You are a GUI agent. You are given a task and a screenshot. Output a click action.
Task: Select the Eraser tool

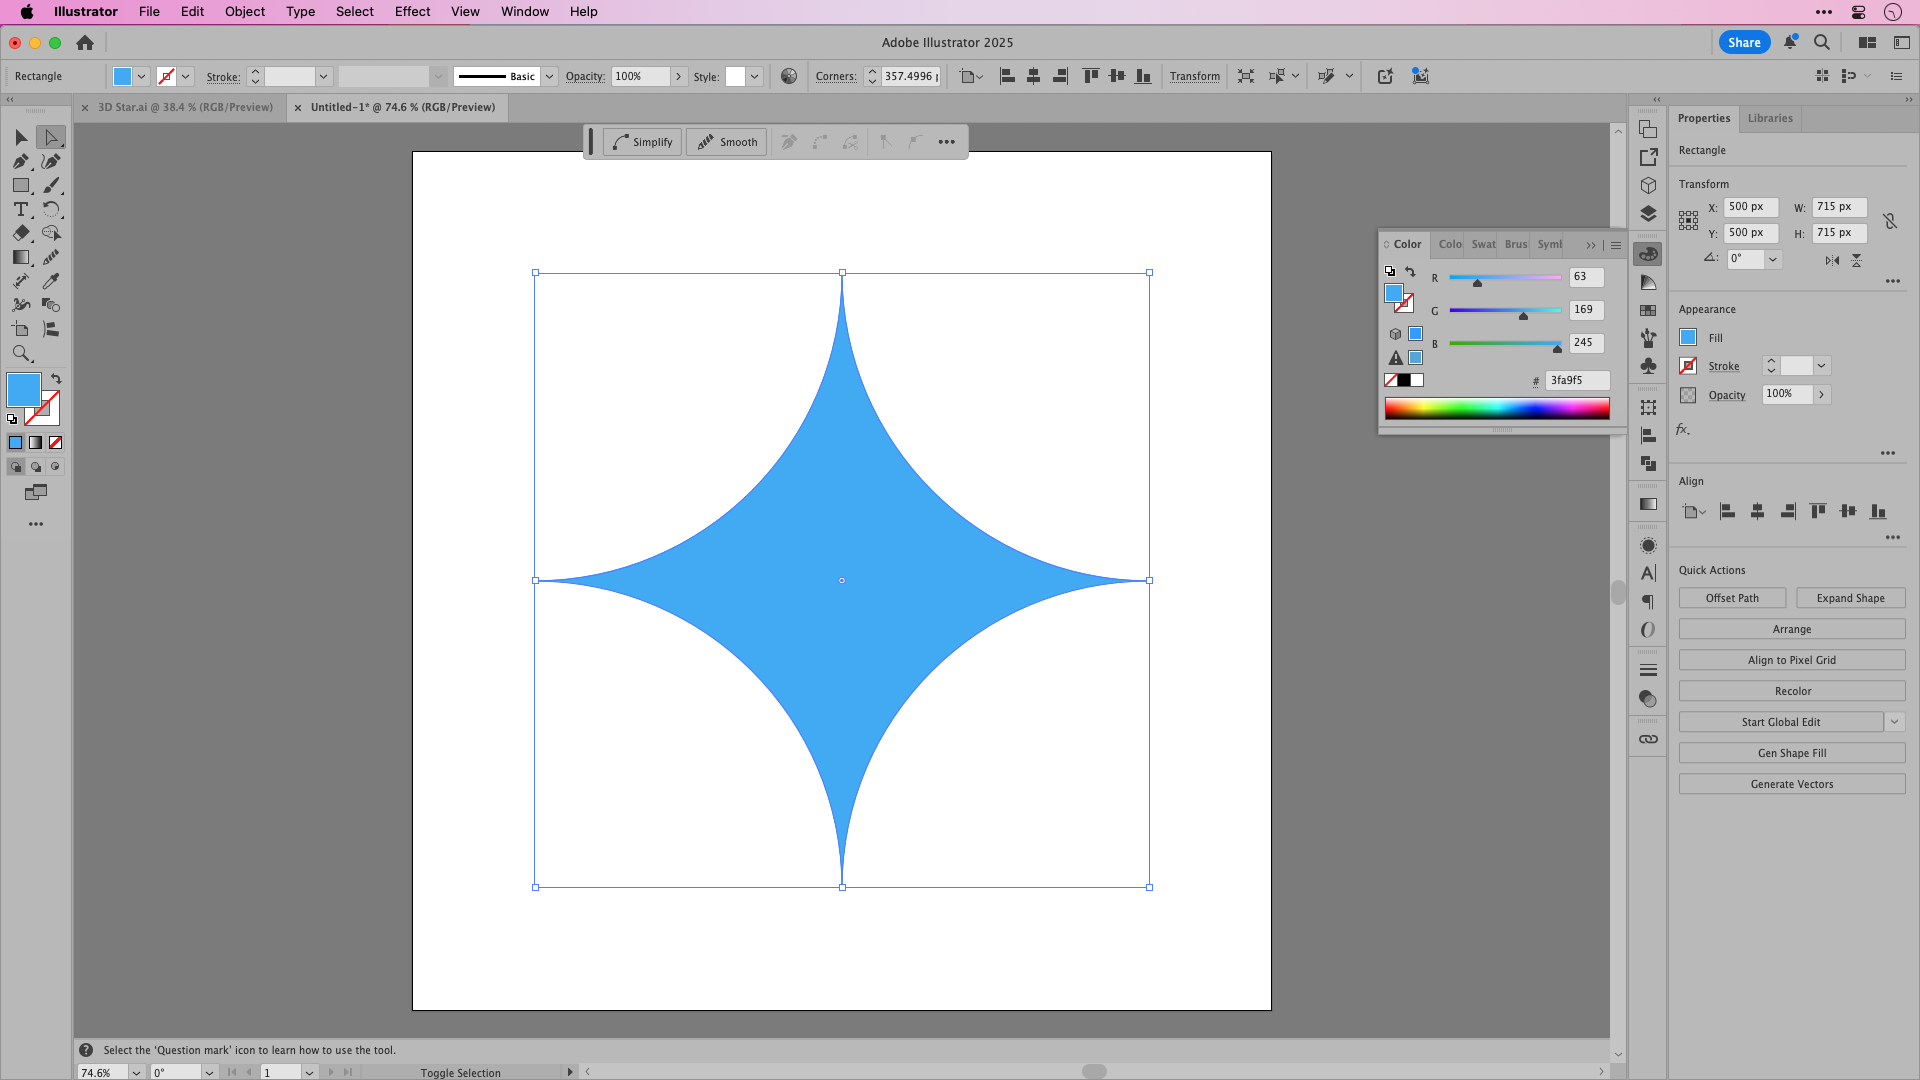[20, 233]
